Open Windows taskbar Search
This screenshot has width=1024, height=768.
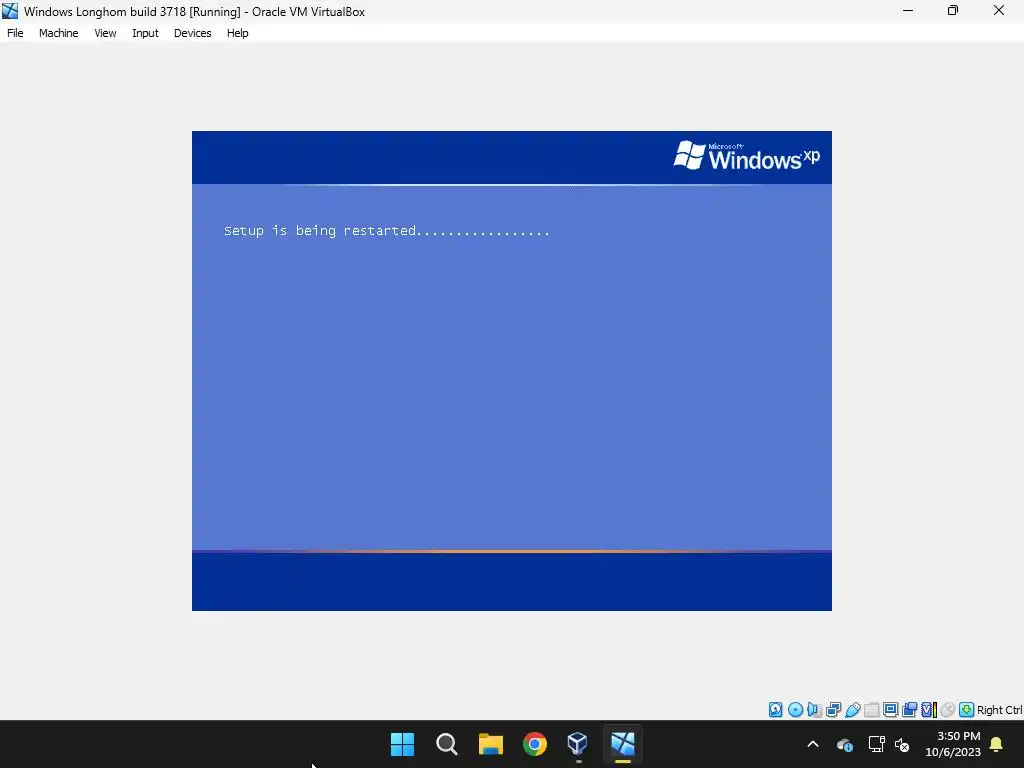coord(447,744)
